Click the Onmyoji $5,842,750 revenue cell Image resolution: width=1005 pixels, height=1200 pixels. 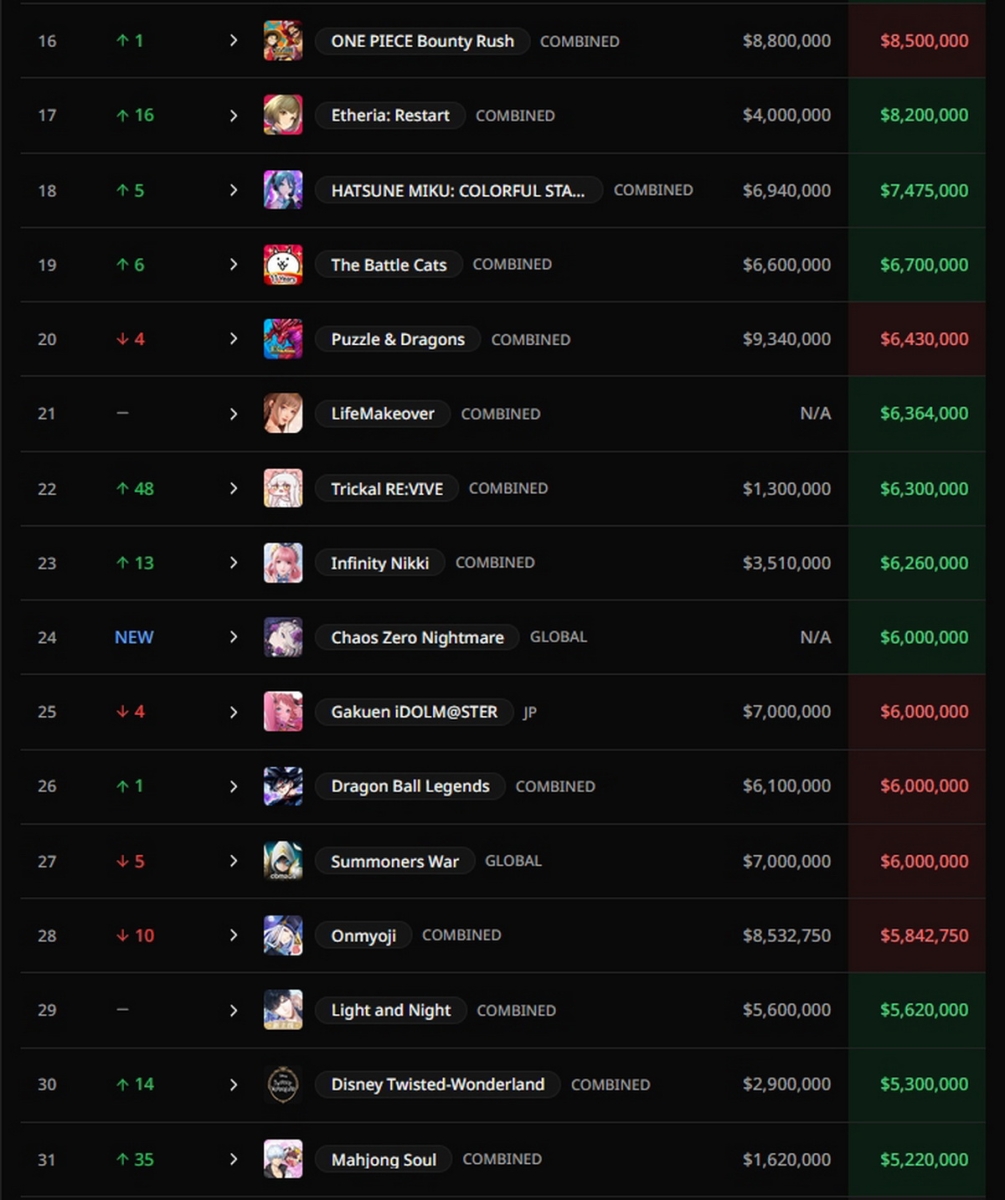[924, 936]
